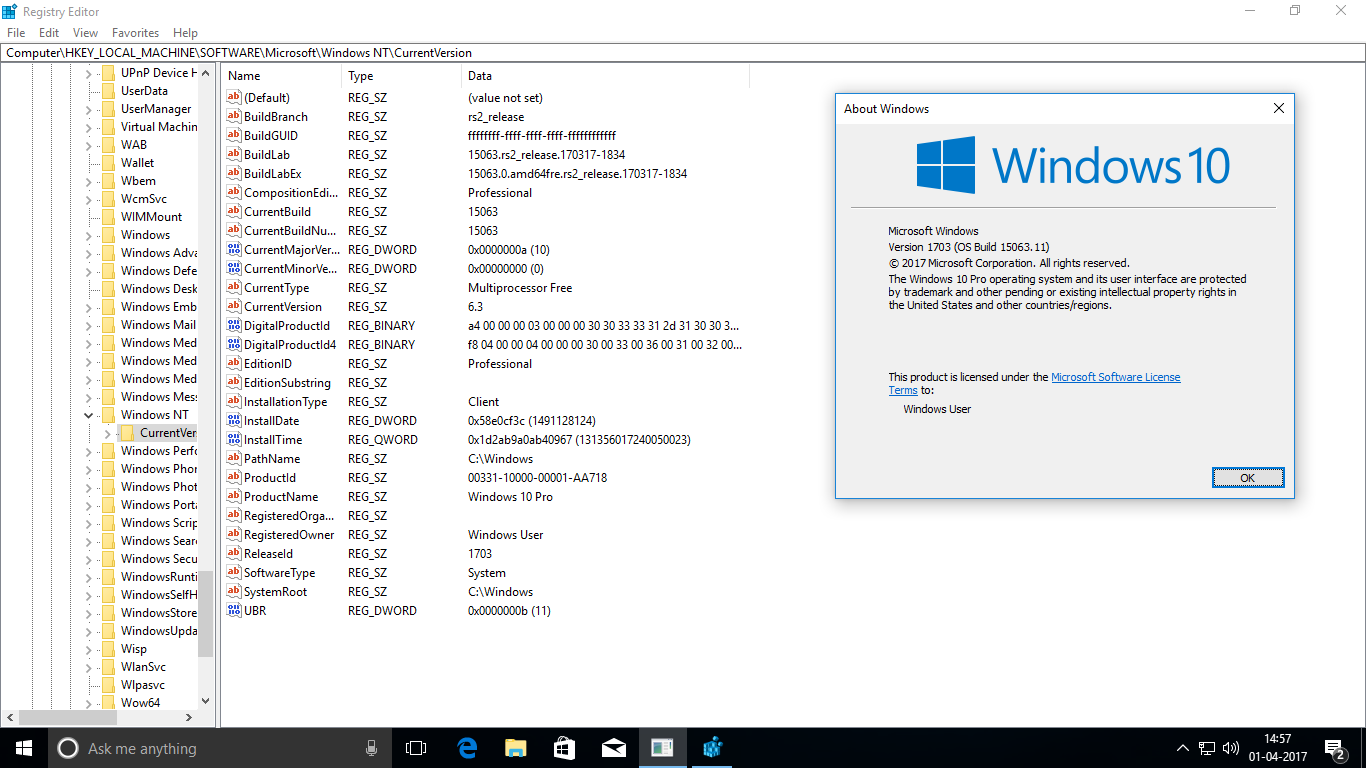Select the RegisteredOwner value name
Viewport: 1366px width, 768px height.
(288, 535)
